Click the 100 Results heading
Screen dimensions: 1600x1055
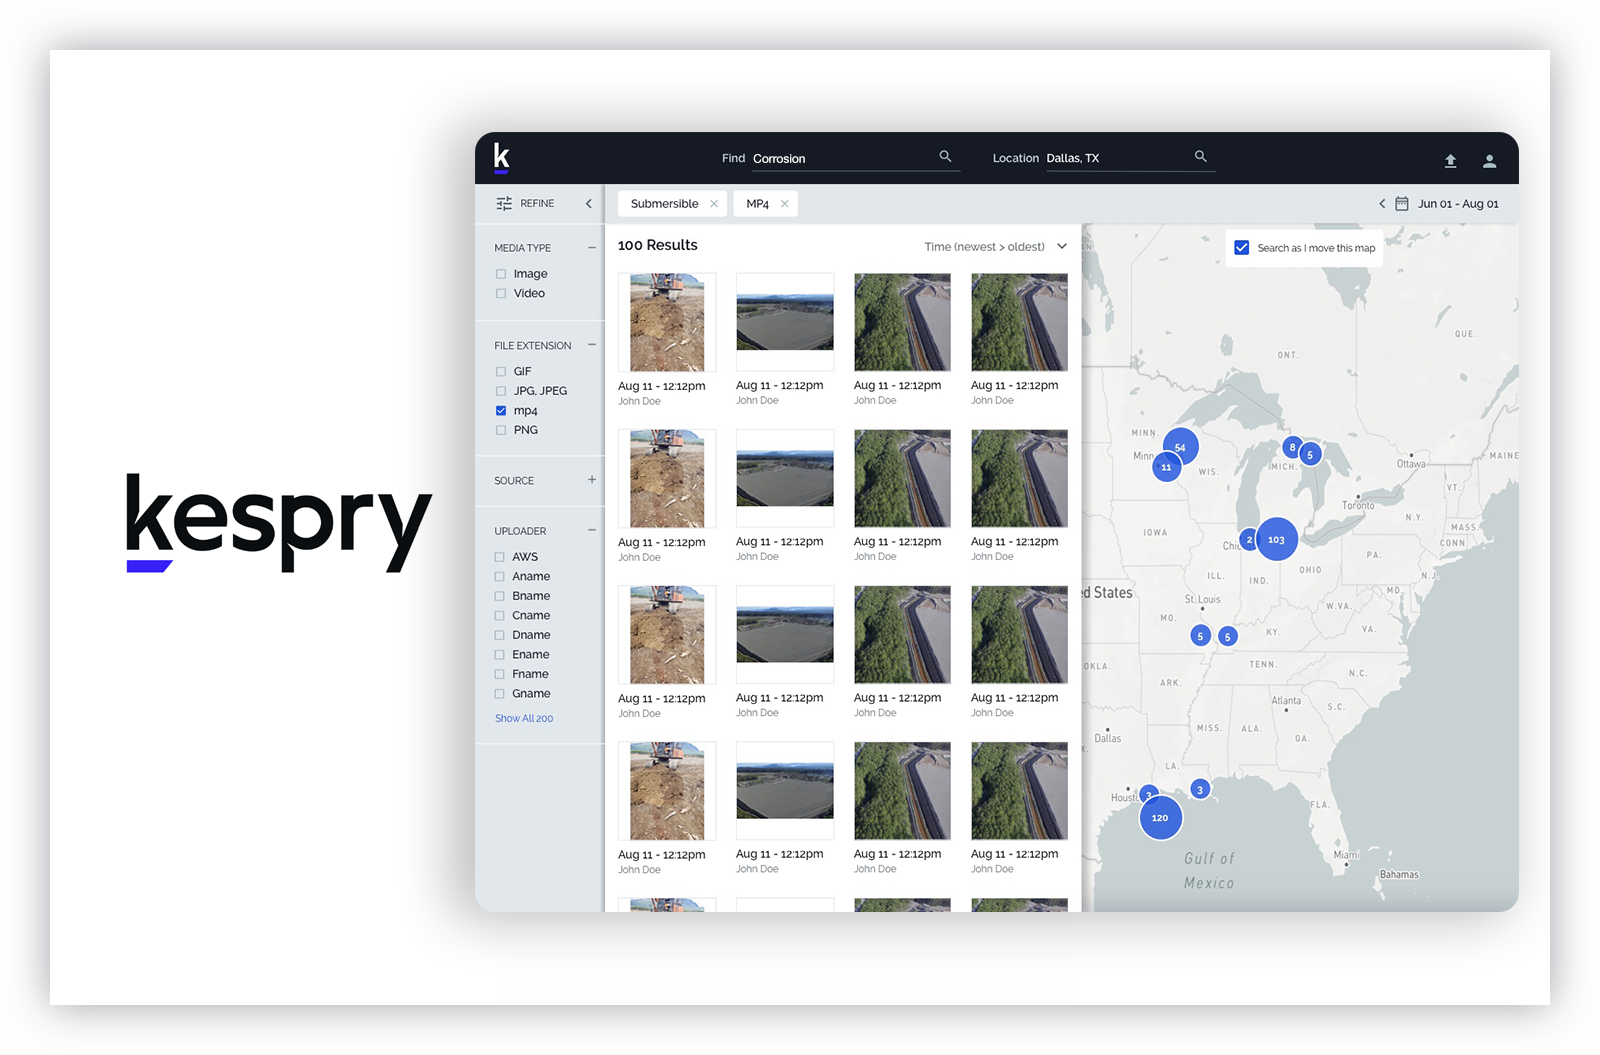point(658,245)
